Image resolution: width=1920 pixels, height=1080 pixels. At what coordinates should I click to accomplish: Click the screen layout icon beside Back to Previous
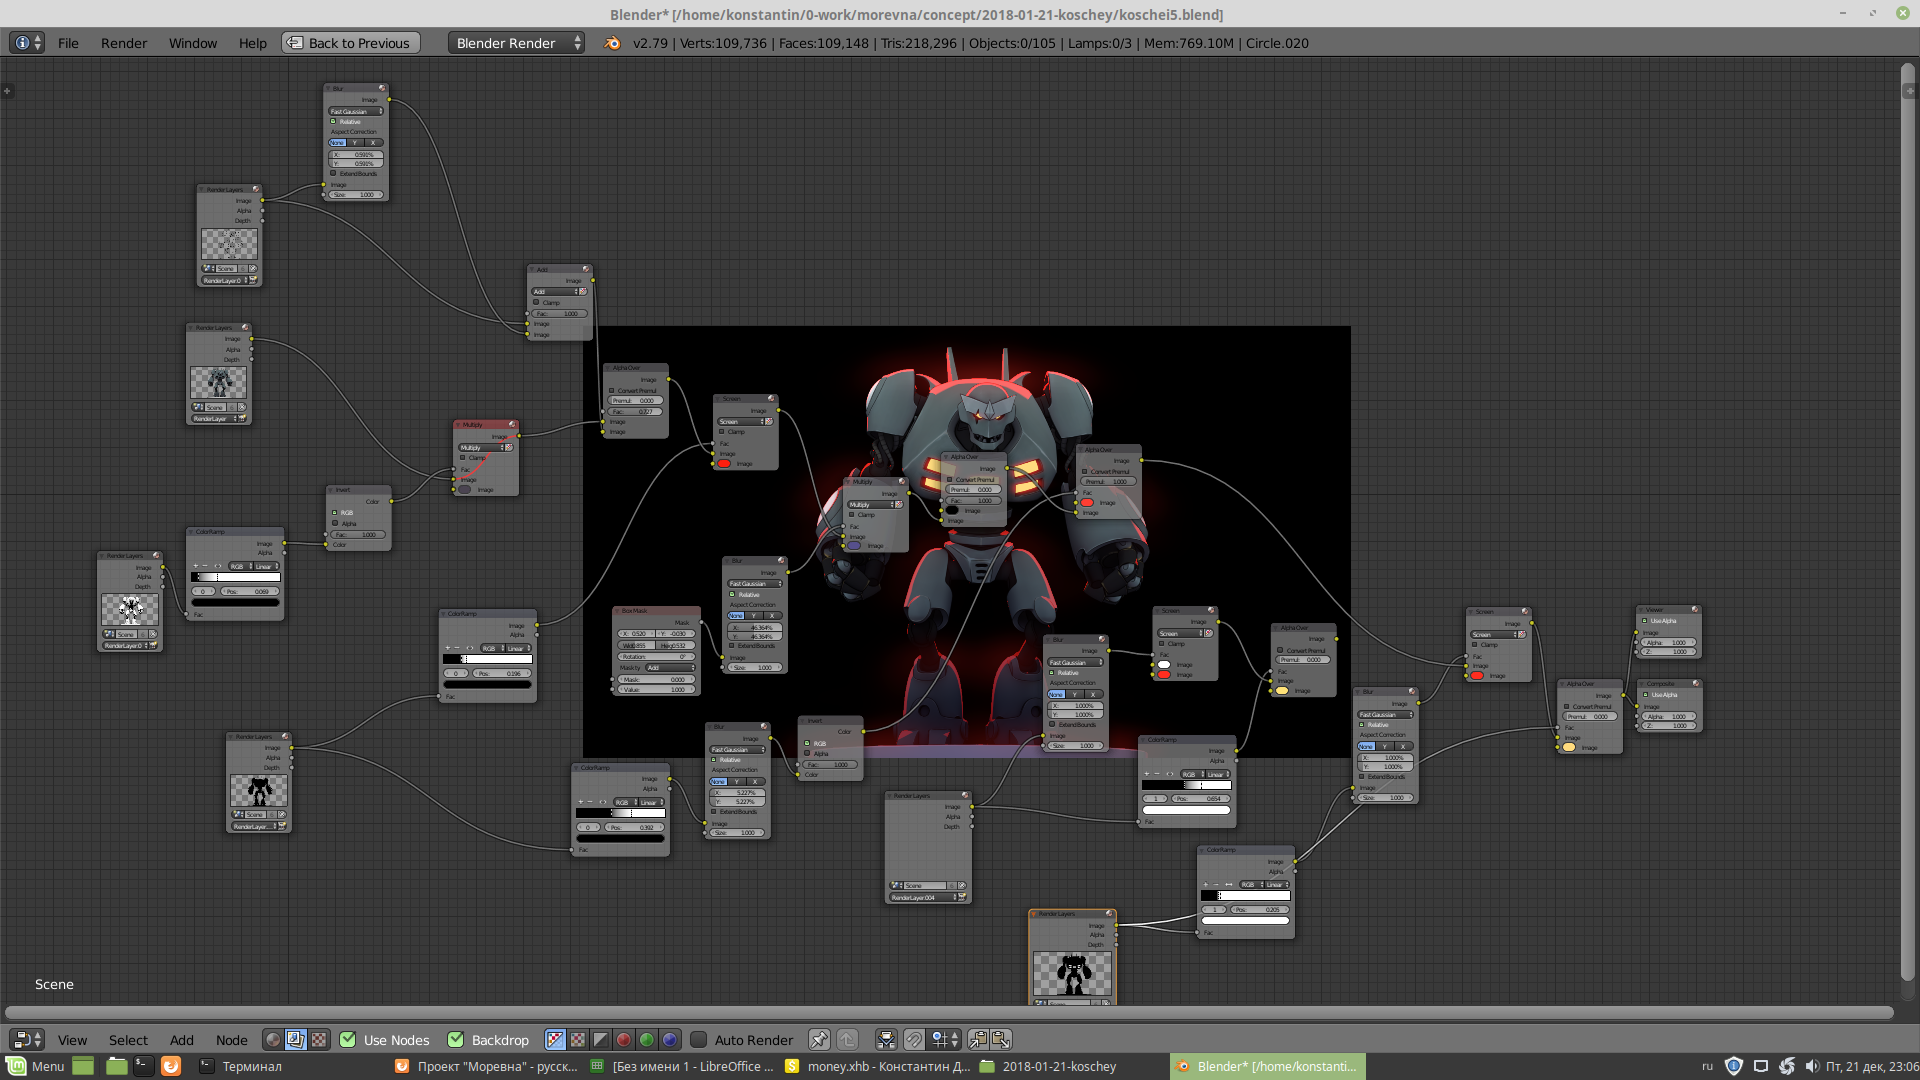pyautogui.click(x=295, y=43)
